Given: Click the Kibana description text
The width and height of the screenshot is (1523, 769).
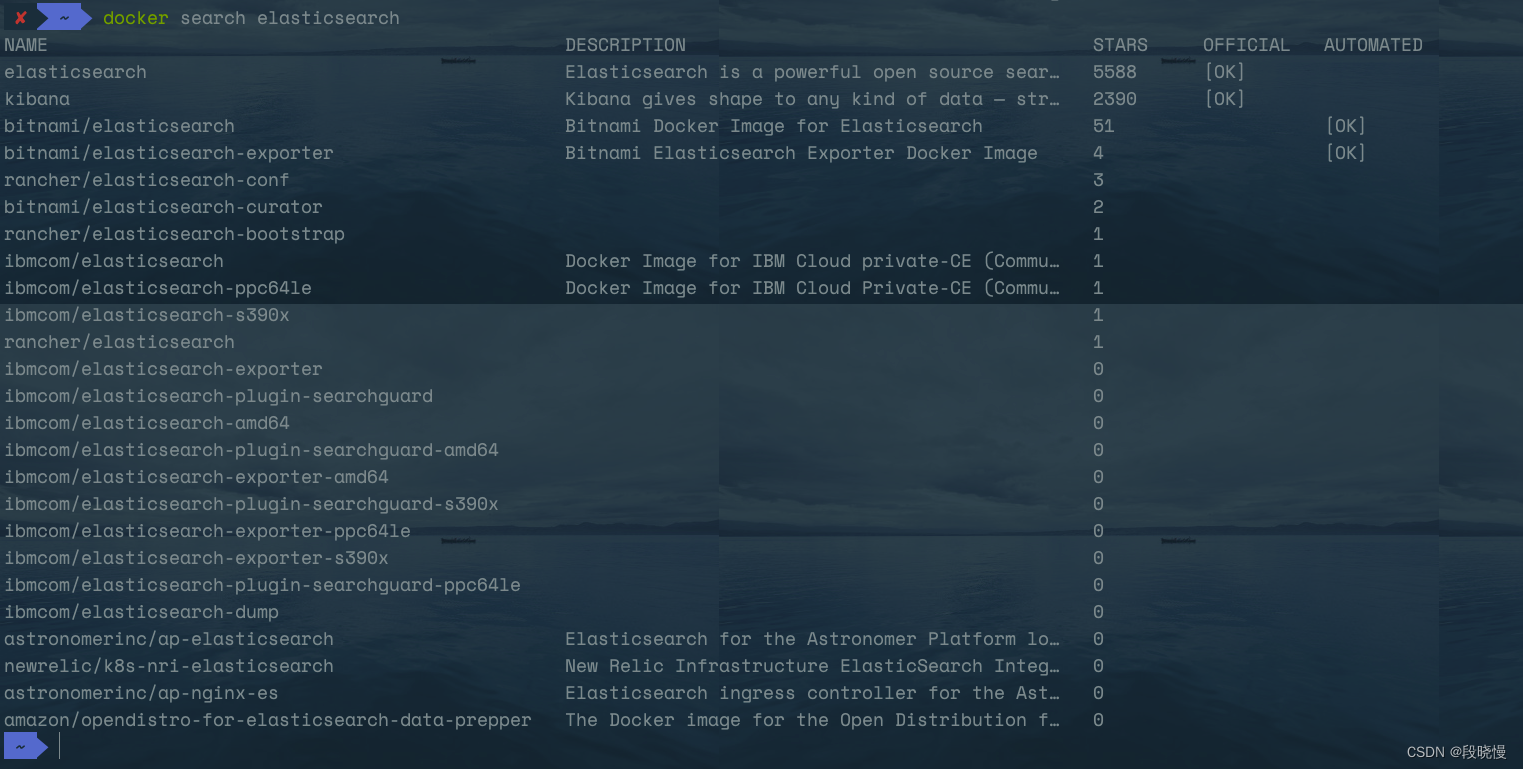Looking at the screenshot, I should pos(812,99).
